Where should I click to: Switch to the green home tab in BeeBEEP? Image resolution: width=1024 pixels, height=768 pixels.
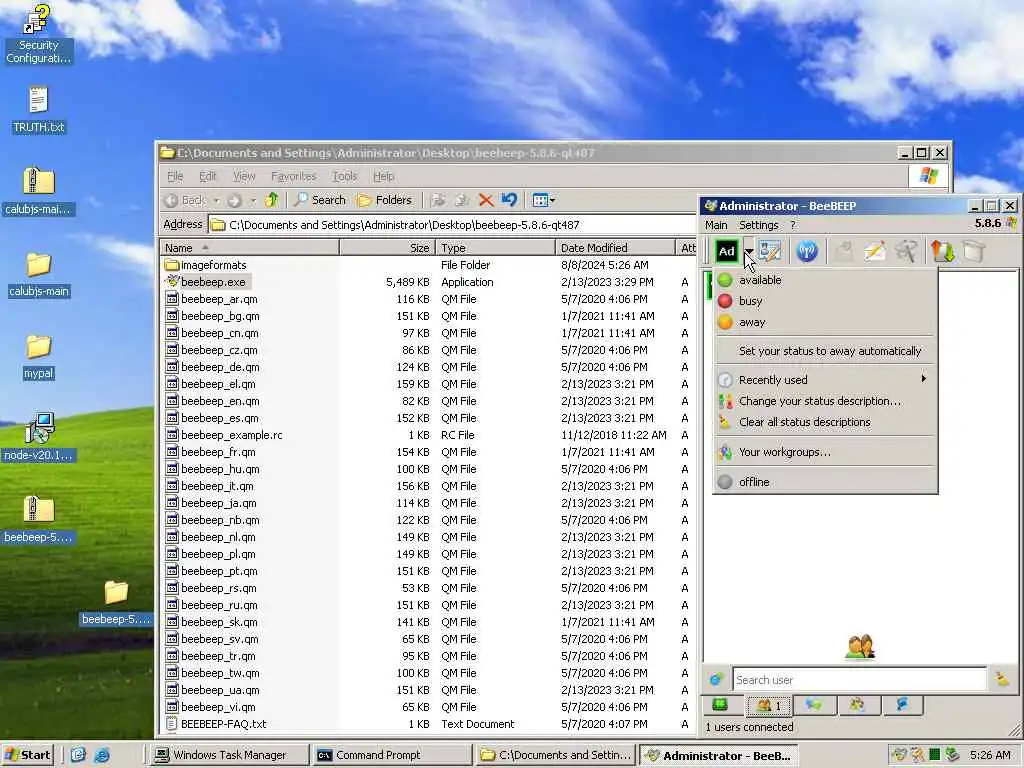[720, 705]
